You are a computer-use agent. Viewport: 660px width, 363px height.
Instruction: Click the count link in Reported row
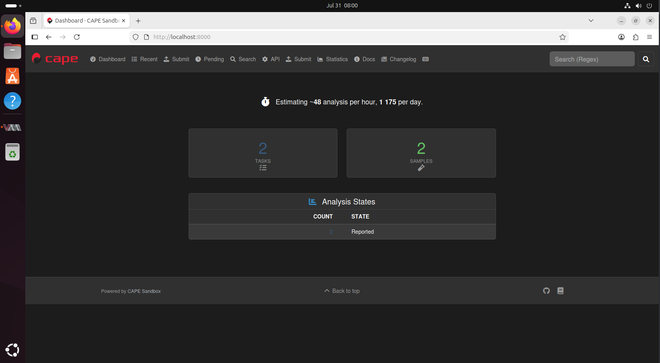click(x=331, y=232)
